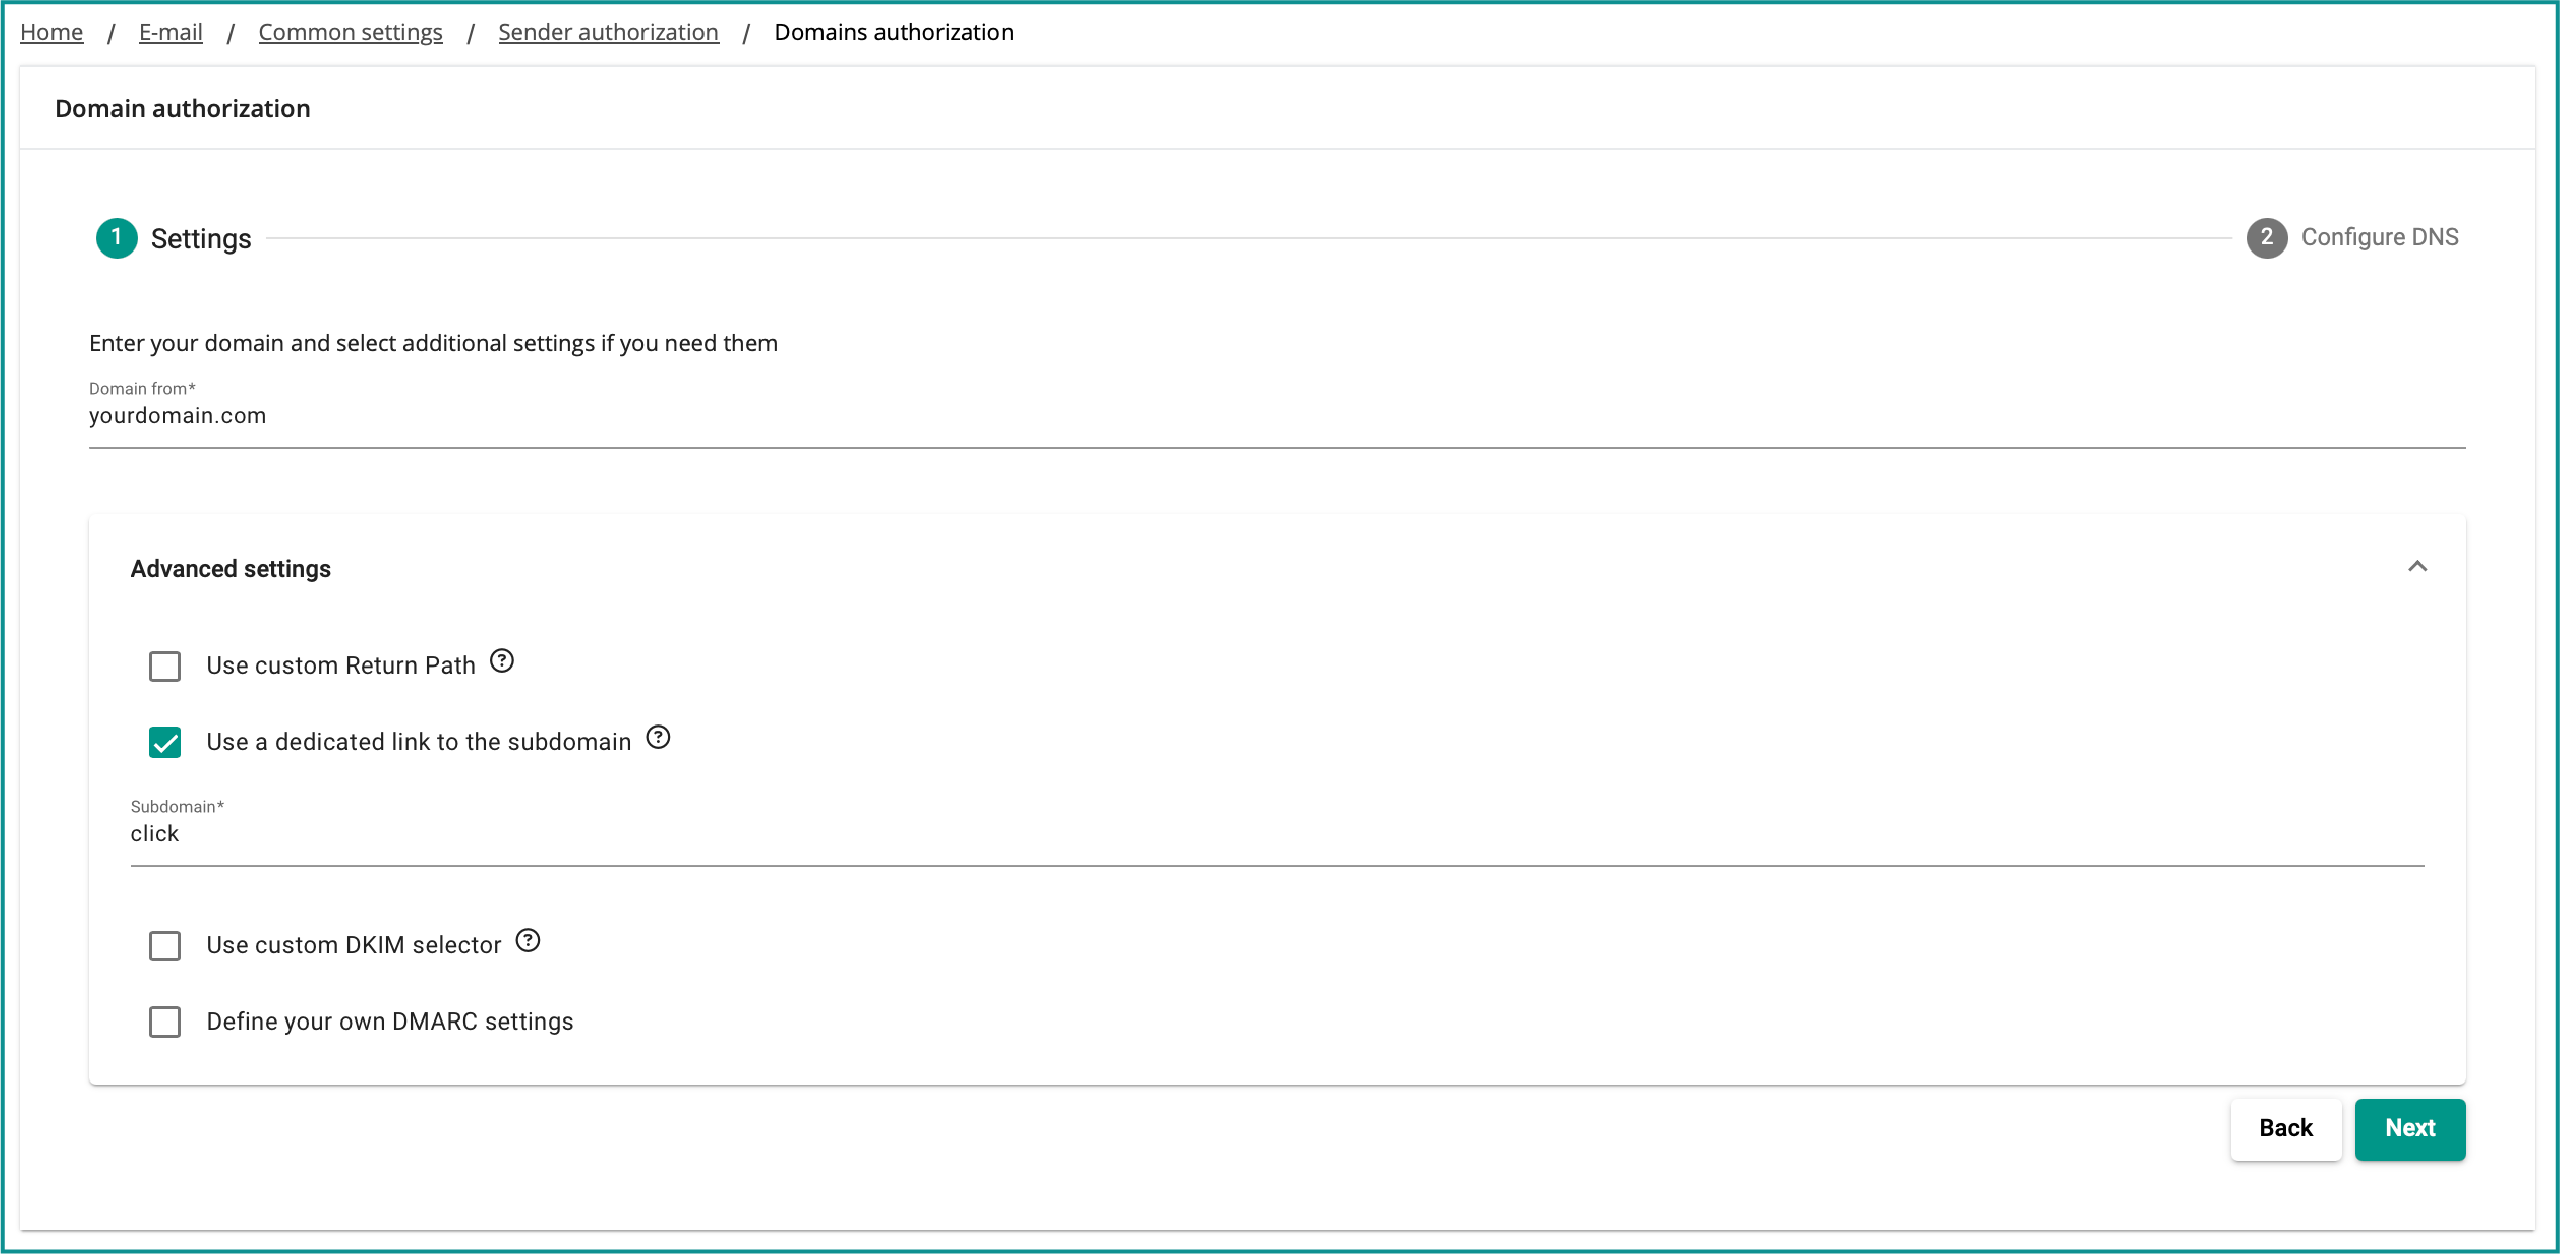Check Define your own DMARC settings
This screenshot has width=2560, height=1254.
[165, 1021]
